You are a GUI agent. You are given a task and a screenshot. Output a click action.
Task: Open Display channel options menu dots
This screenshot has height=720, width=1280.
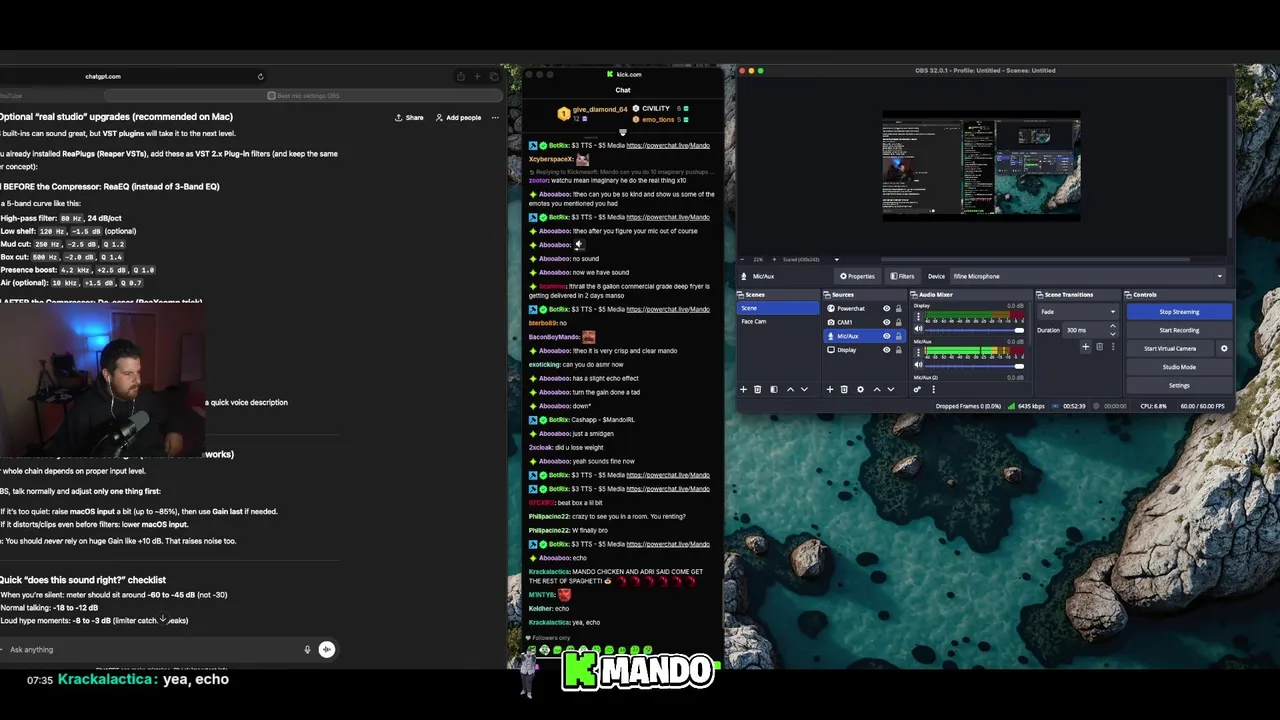[x=918, y=316]
